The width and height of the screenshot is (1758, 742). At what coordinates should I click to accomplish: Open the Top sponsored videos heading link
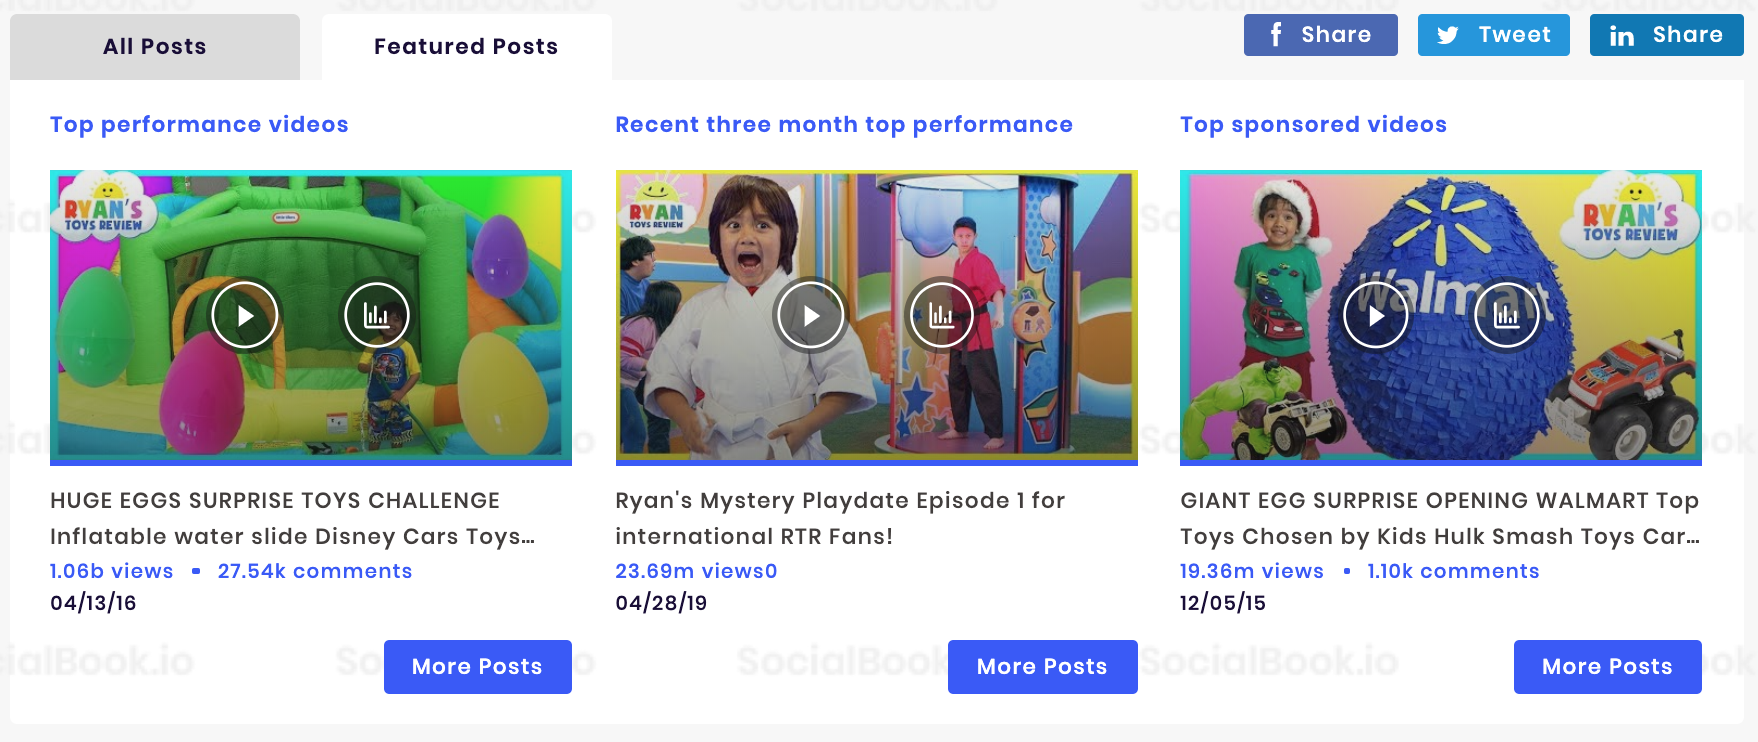1313,125
